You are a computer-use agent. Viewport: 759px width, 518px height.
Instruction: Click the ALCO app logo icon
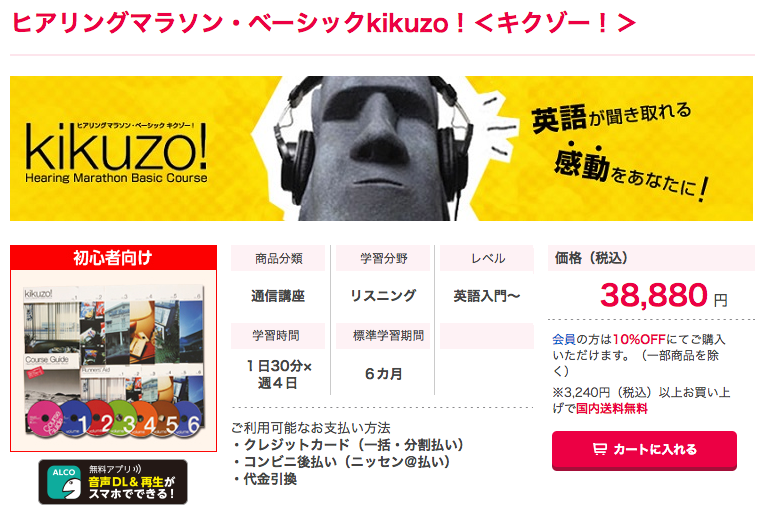click(x=64, y=482)
